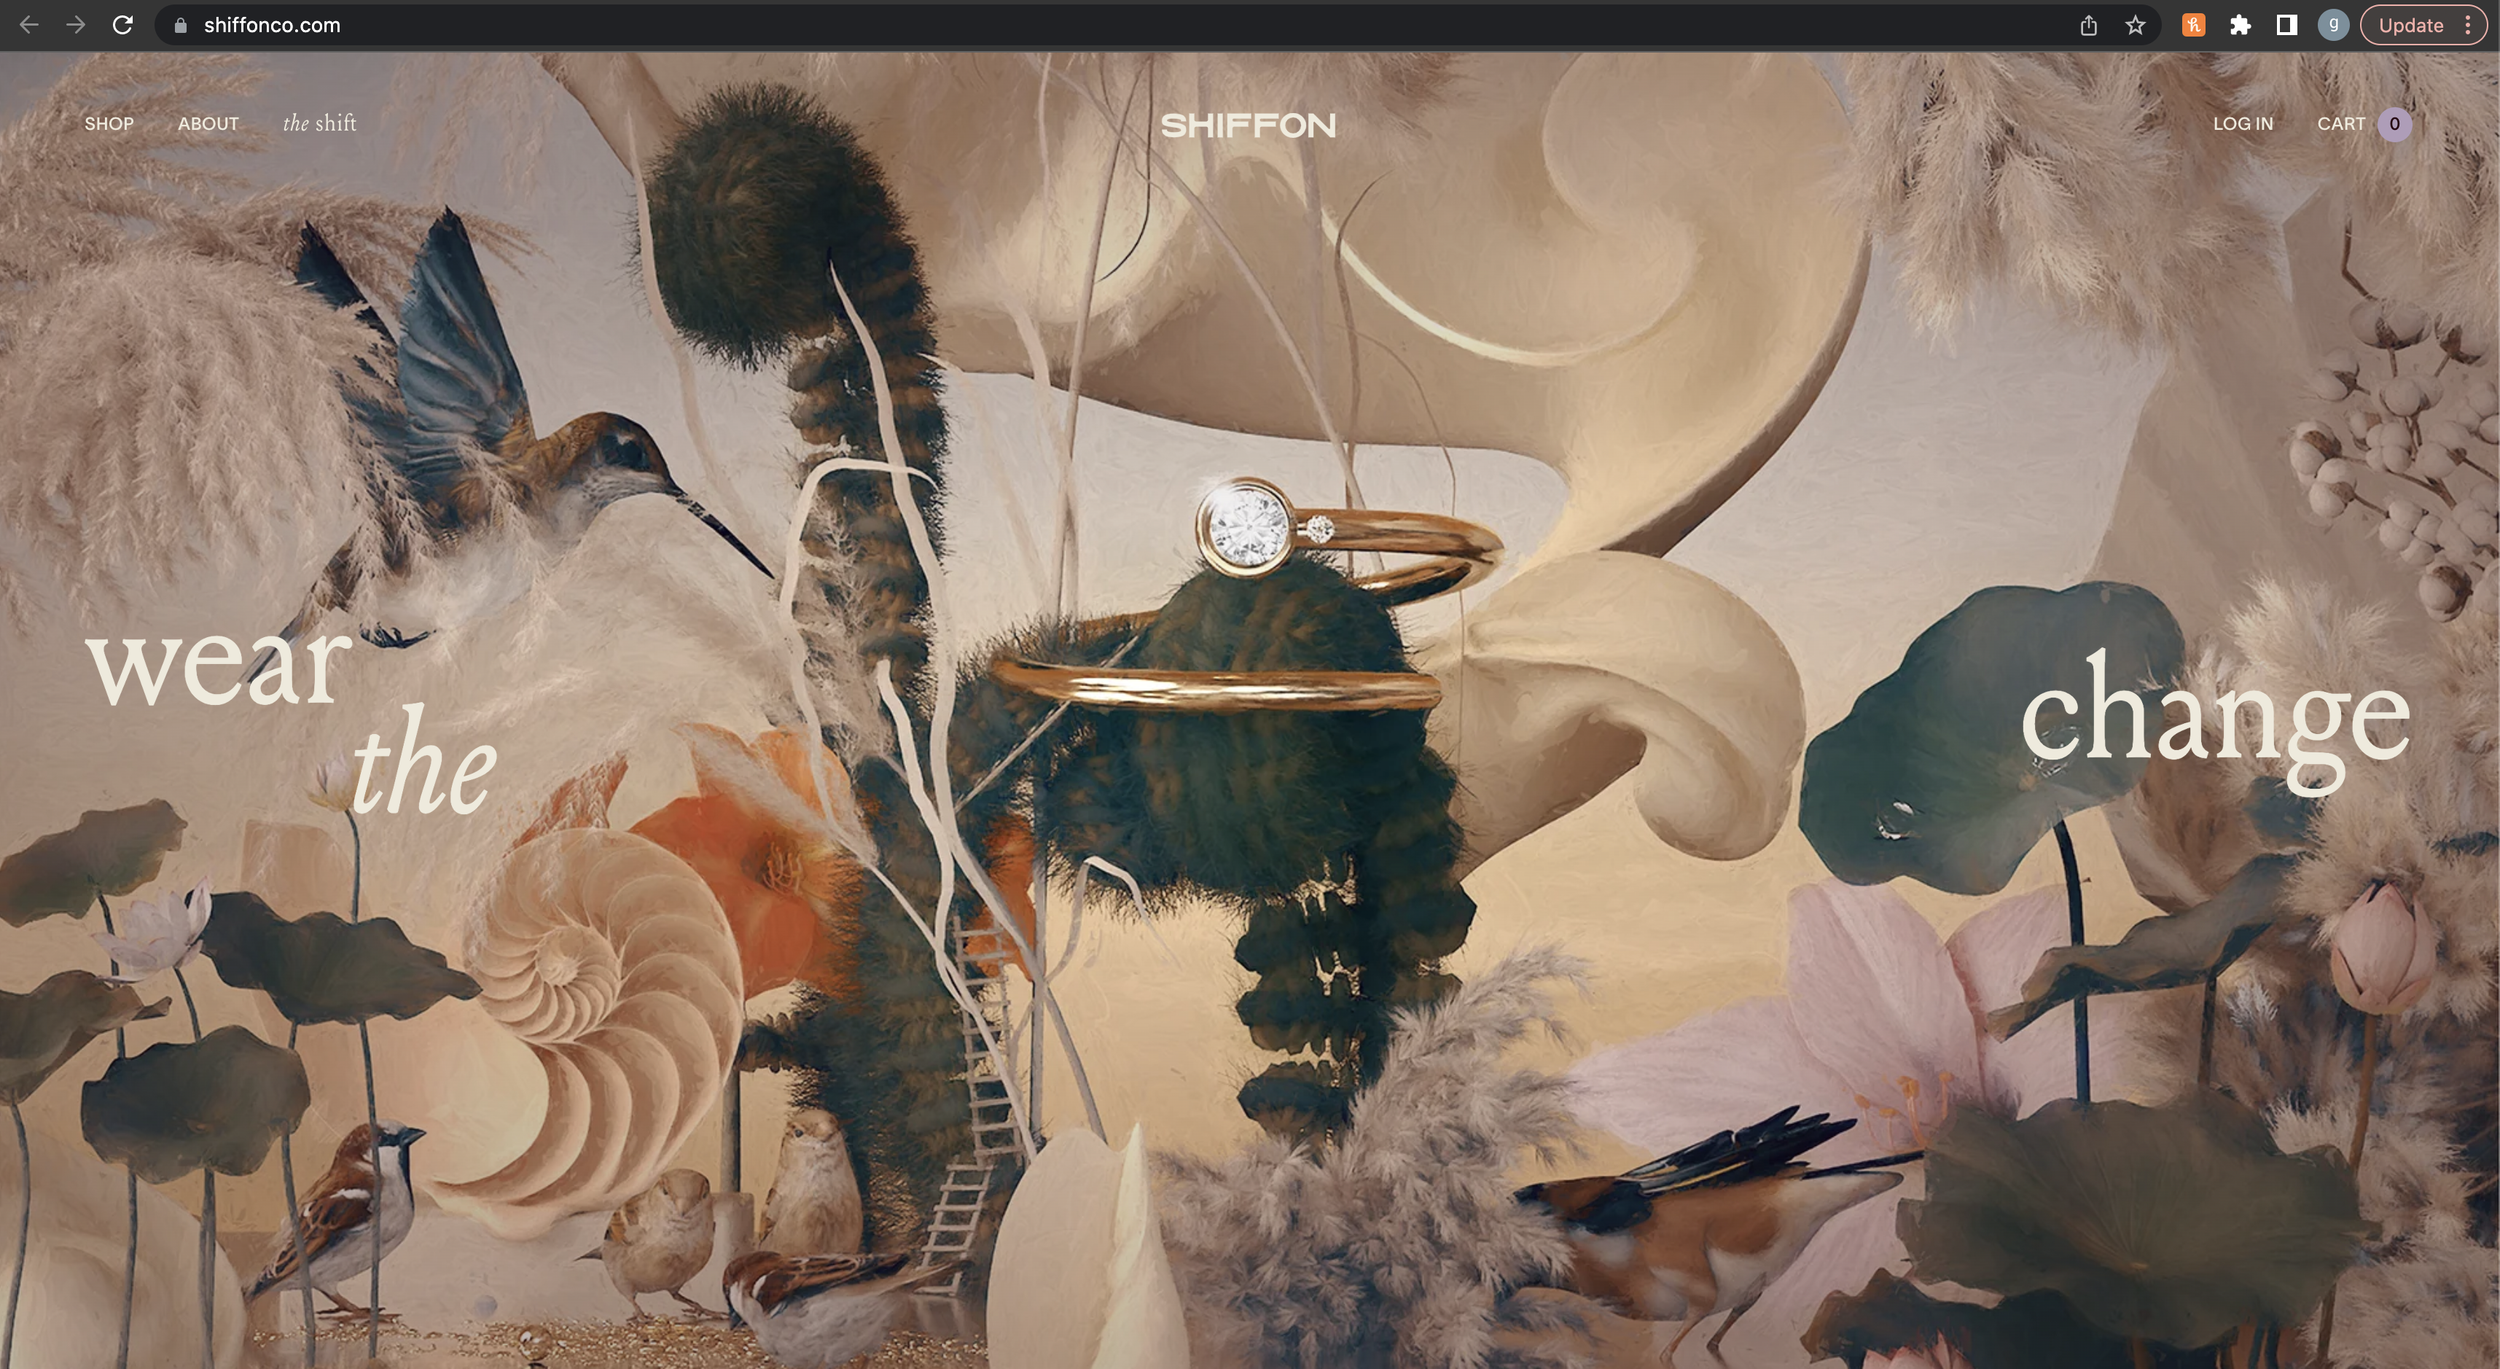Open 'the shift' navigation link
2500x1369 pixels.
click(x=319, y=124)
